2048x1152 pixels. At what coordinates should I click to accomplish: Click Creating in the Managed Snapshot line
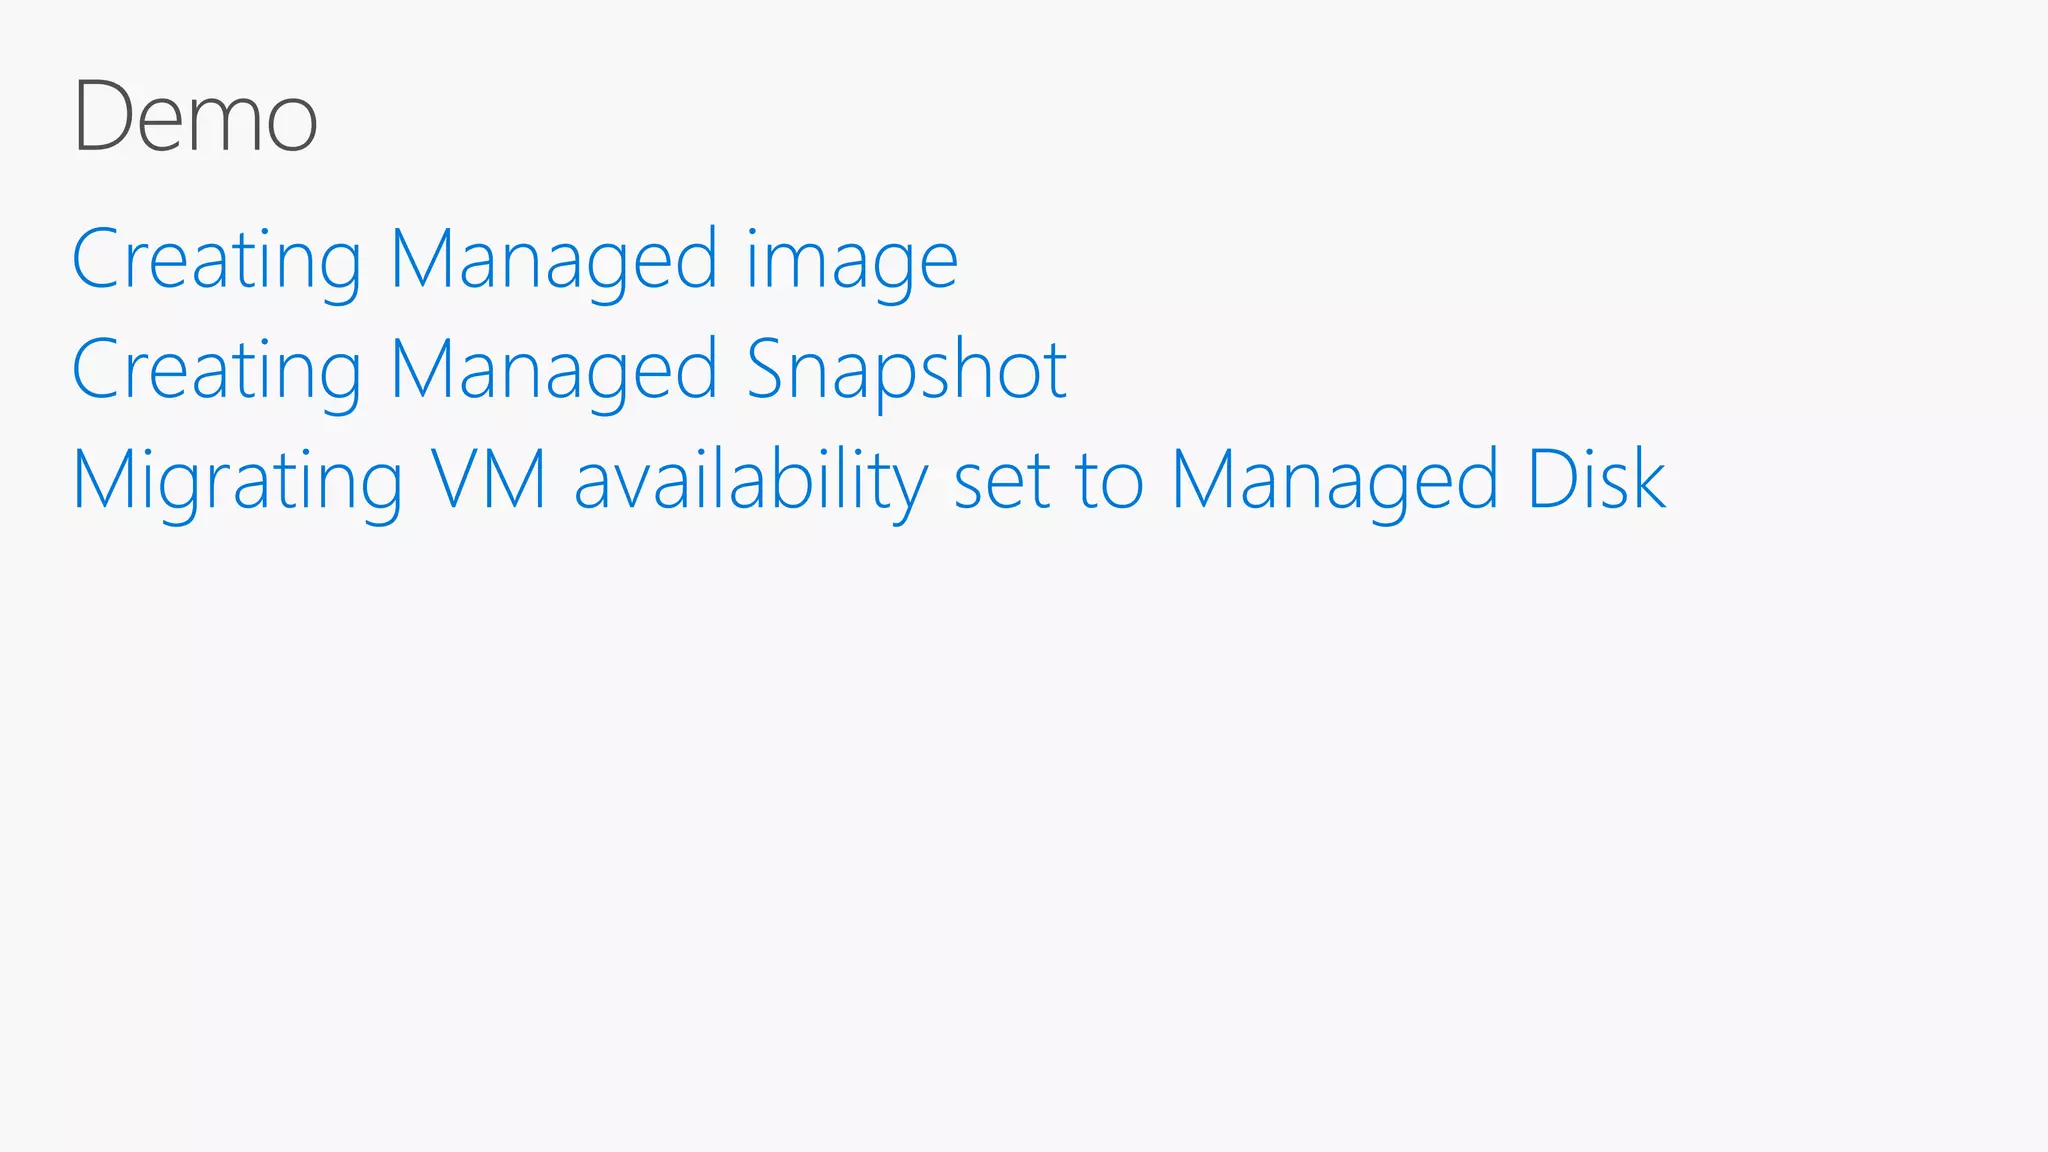pyautogui.click(x=217, y=372)
